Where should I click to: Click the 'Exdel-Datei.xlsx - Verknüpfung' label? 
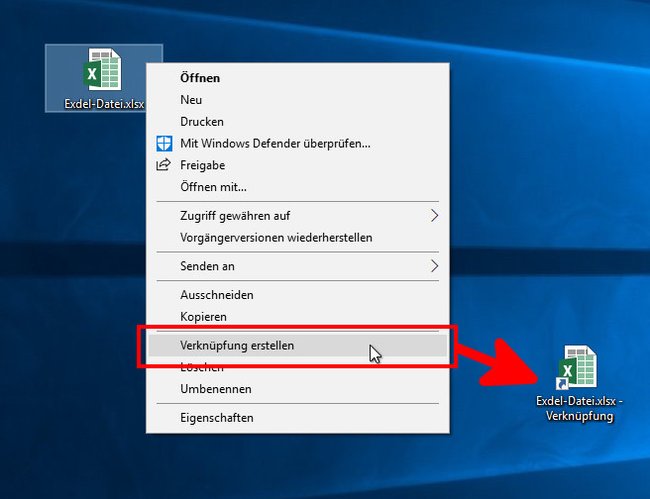[x=580, y=408]
